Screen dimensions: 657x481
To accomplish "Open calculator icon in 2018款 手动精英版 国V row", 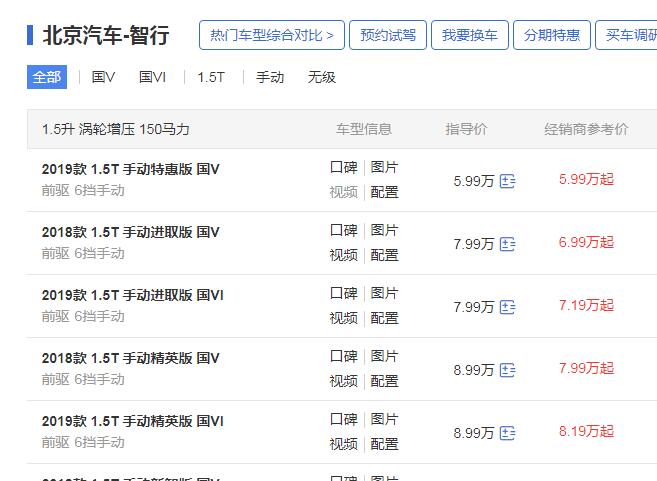I will (507, 370).
